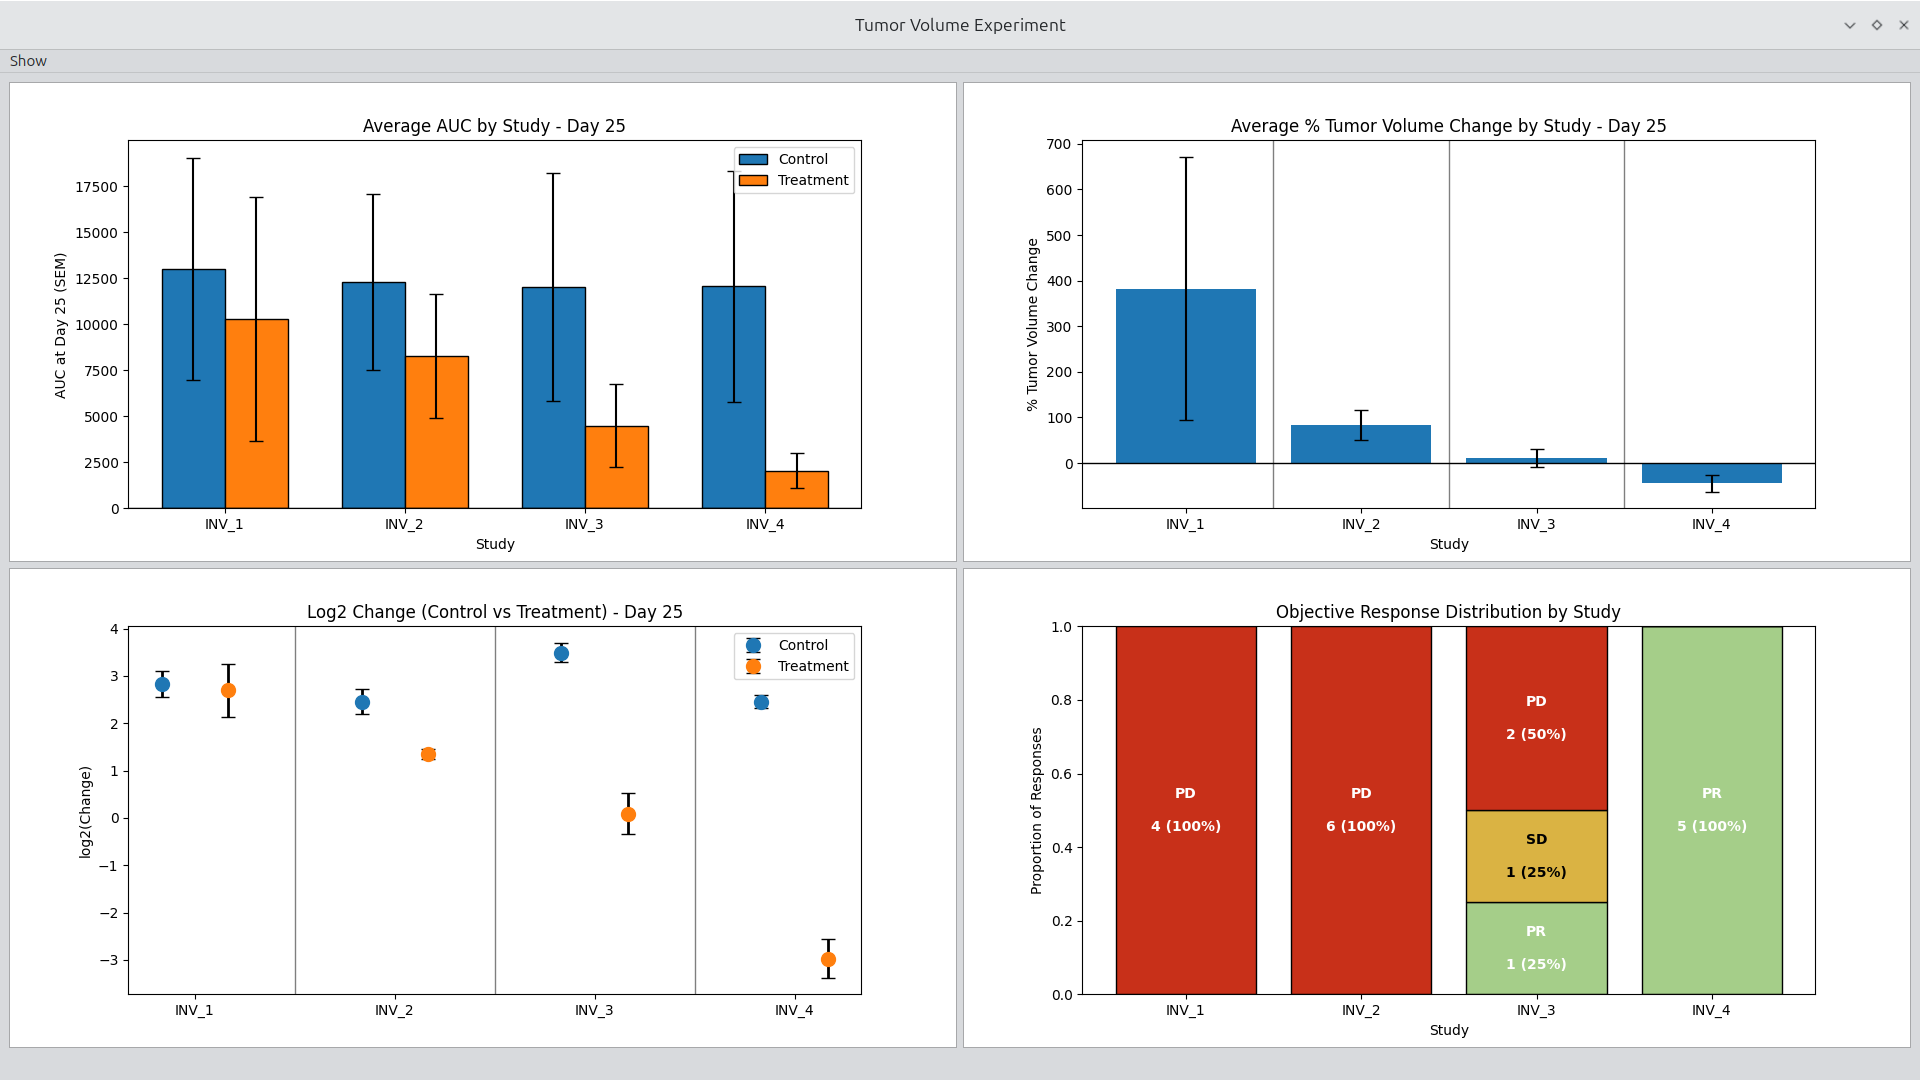
Task: Click the INV_3 label under Log2 chart
Action: pos(594,1010)
